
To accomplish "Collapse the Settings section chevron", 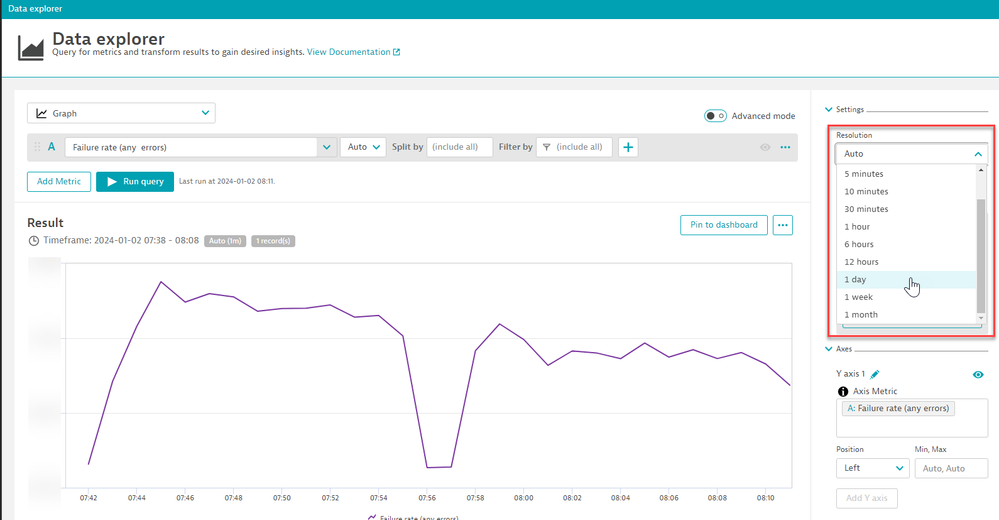I will point(828,109).
